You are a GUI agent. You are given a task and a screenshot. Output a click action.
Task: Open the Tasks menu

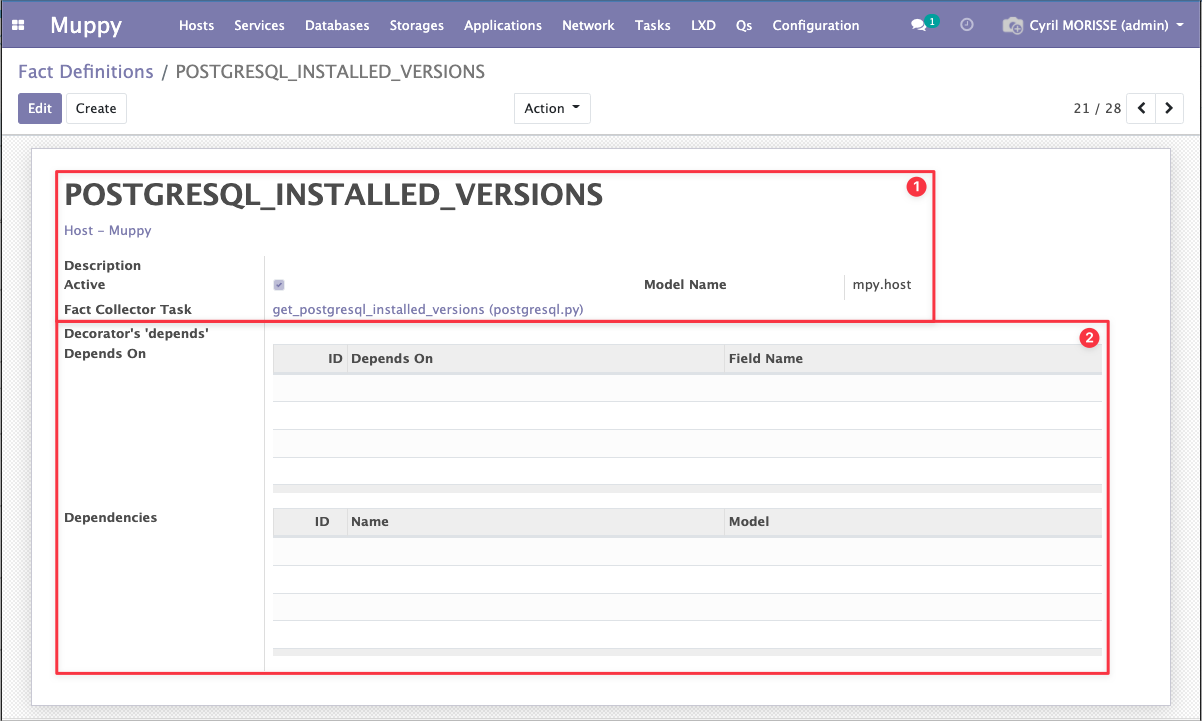pos(653,25)
